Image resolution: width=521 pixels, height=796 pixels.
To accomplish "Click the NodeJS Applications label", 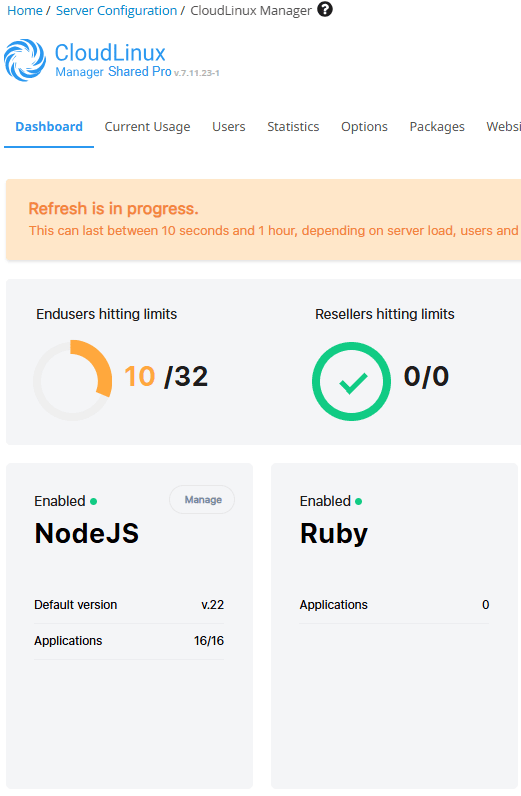I will (68, 641).
